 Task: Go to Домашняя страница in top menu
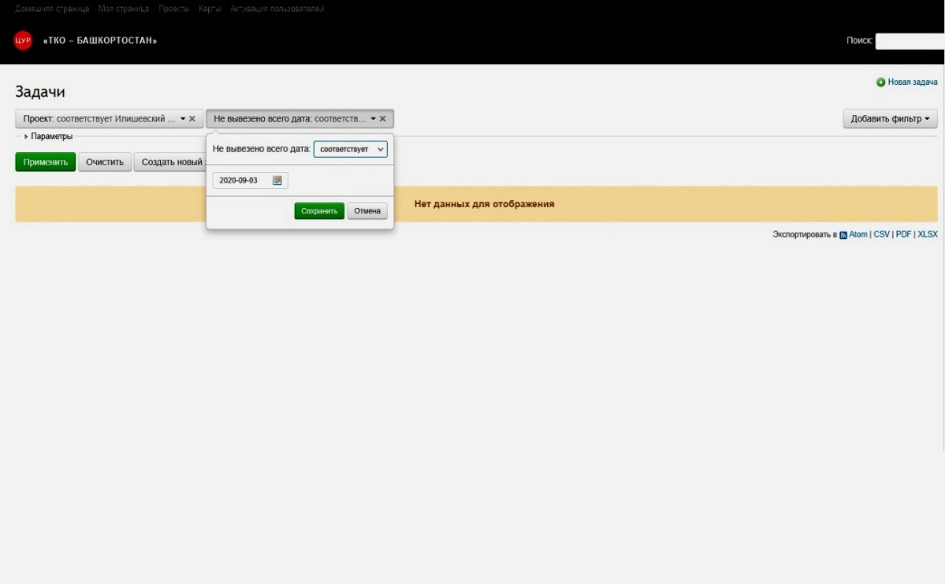[x=52, y=8]
